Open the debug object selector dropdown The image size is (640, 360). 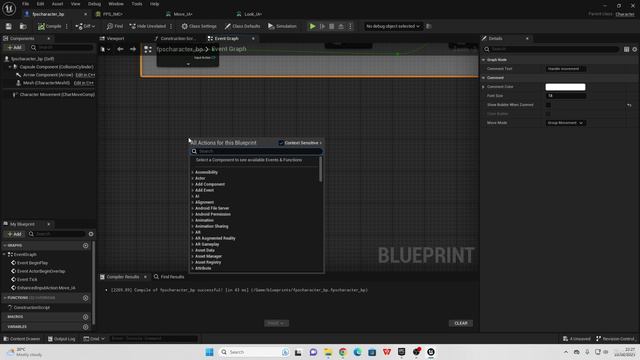click(393, 26)
